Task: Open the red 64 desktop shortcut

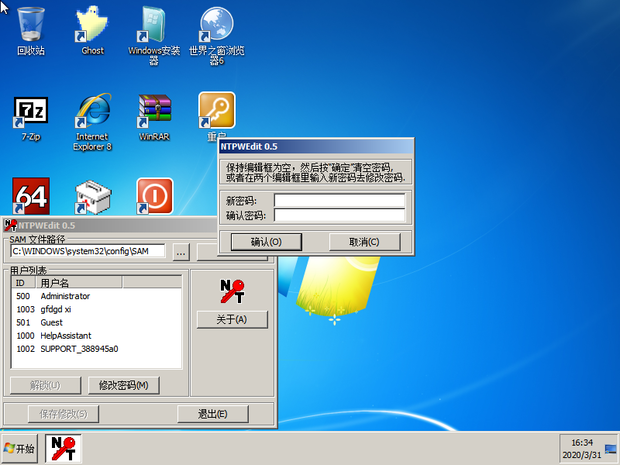Action: tap(31, 196)
